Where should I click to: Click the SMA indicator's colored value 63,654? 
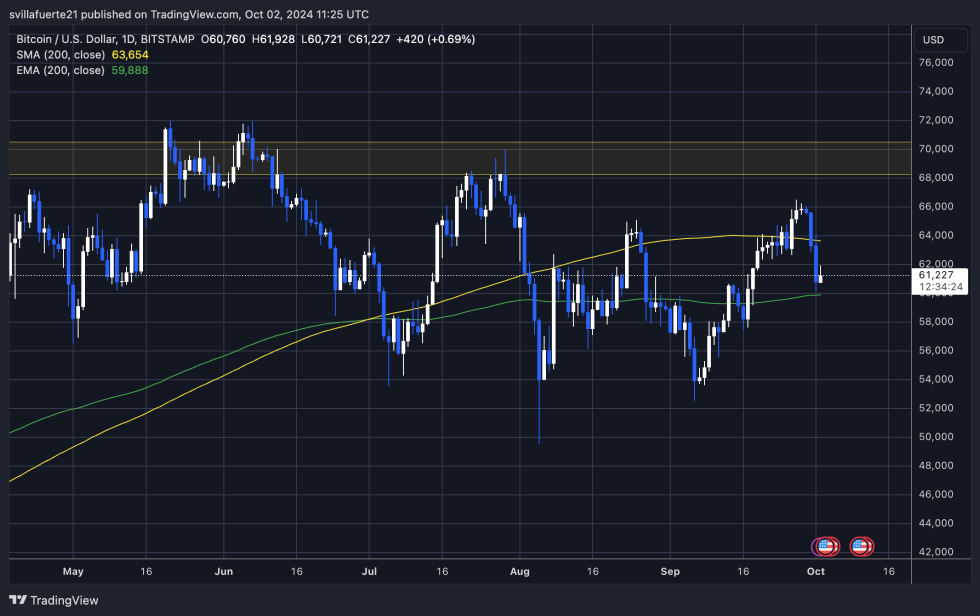tap(130, 54)
